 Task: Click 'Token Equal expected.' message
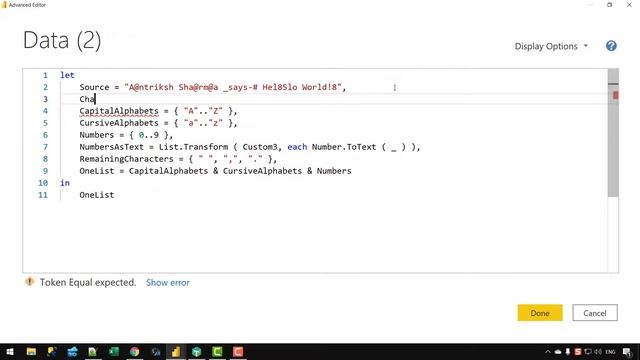coord(88,282)
